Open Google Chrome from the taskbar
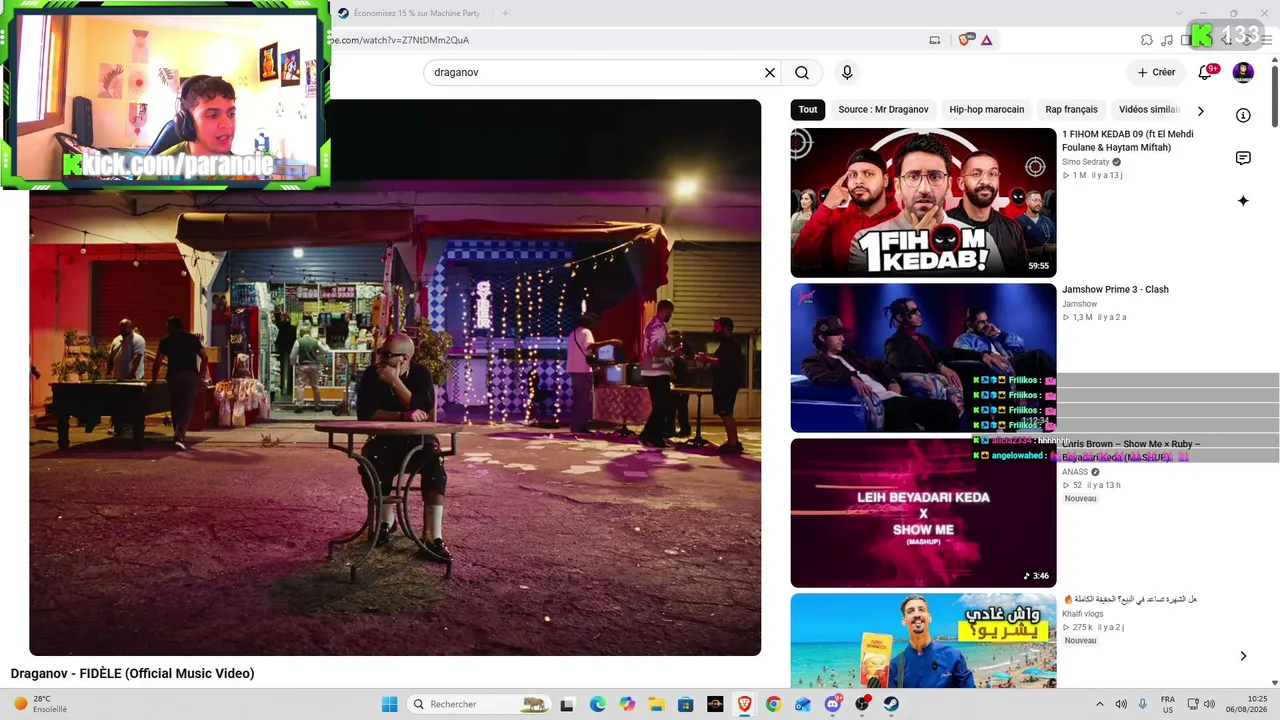This screenshot has height=720, width=1280. pyautogui.click(x=773, y=704)
